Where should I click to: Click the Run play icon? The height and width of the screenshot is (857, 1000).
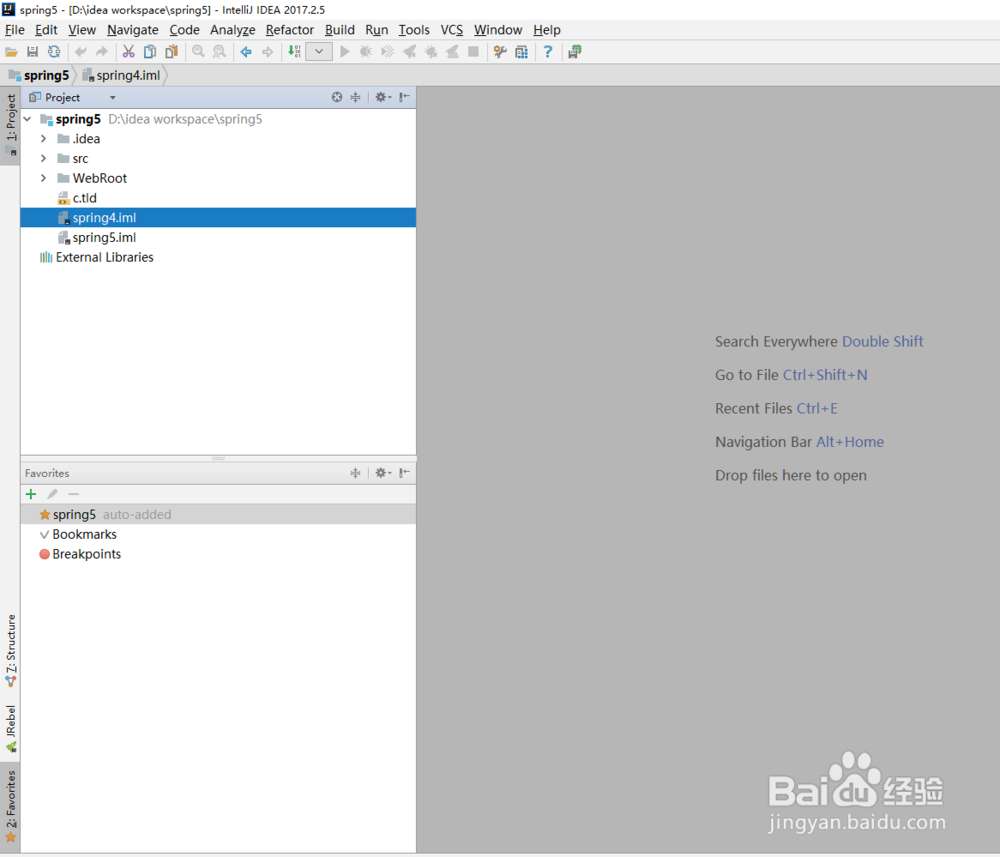click(344, 52)
